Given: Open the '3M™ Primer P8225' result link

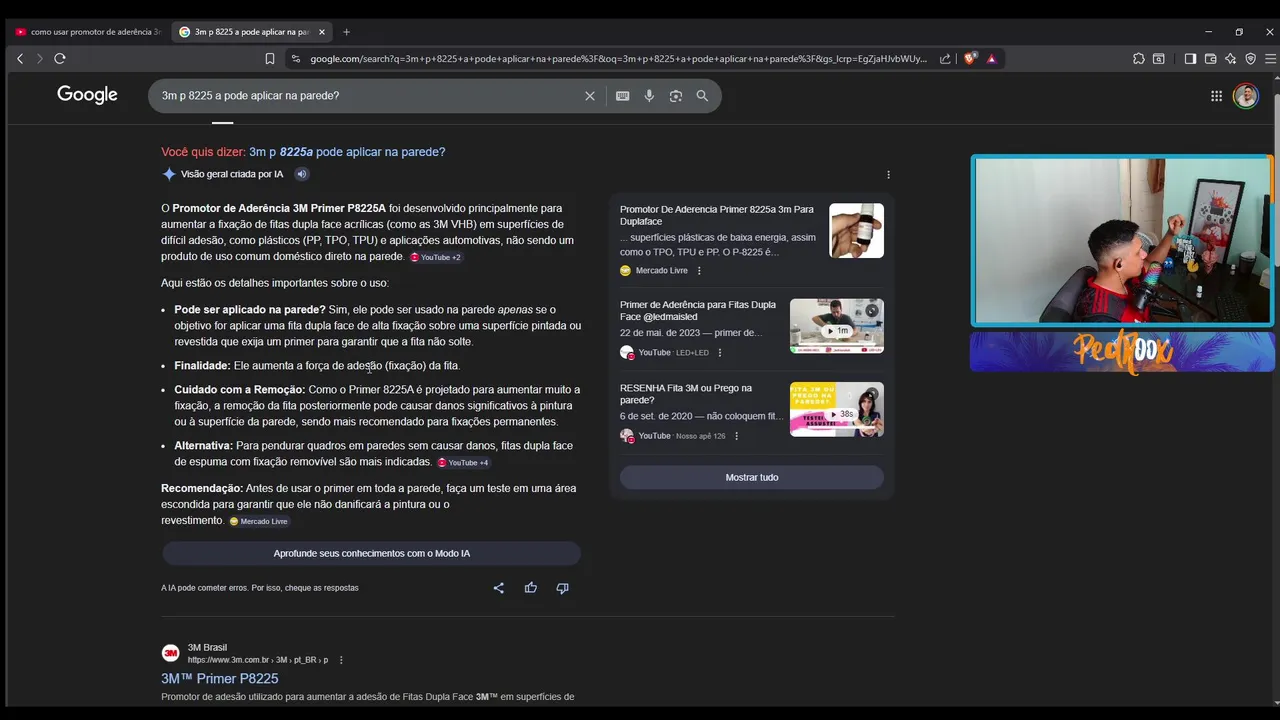Looking at the screenshot, I should [220, 679].
